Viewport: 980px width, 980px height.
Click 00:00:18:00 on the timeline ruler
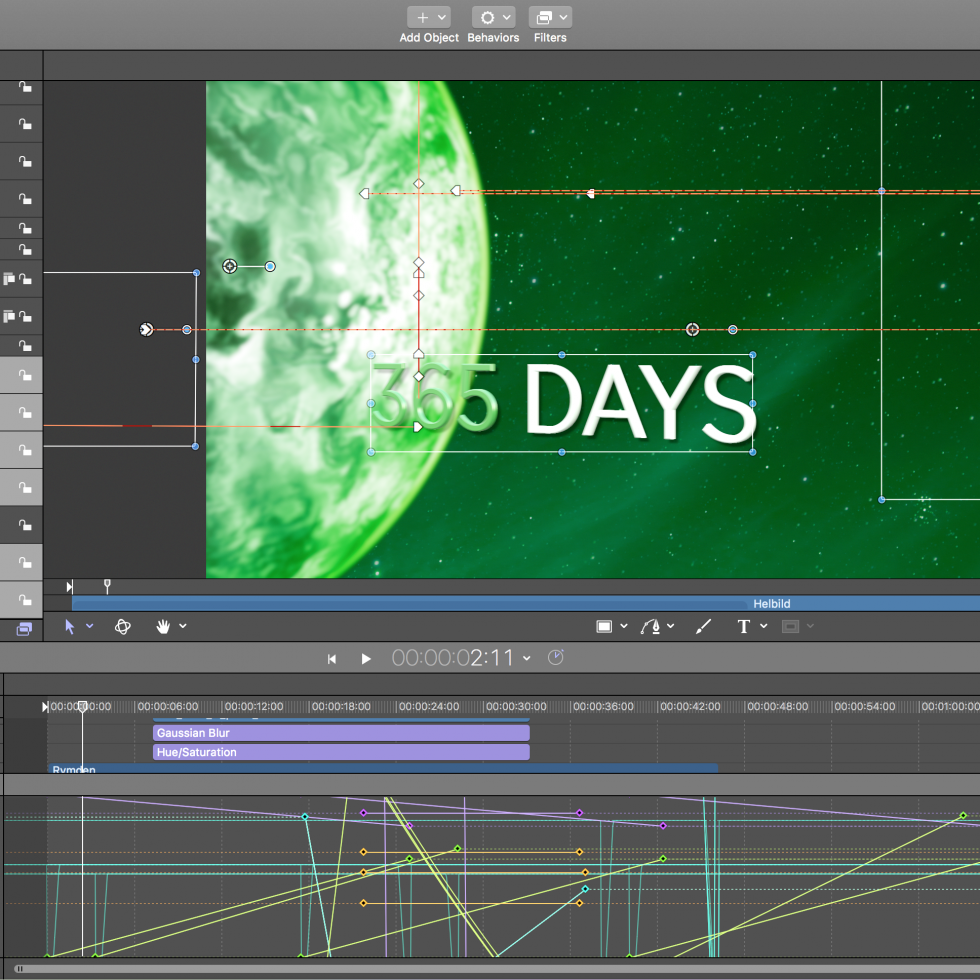point(341,706)
